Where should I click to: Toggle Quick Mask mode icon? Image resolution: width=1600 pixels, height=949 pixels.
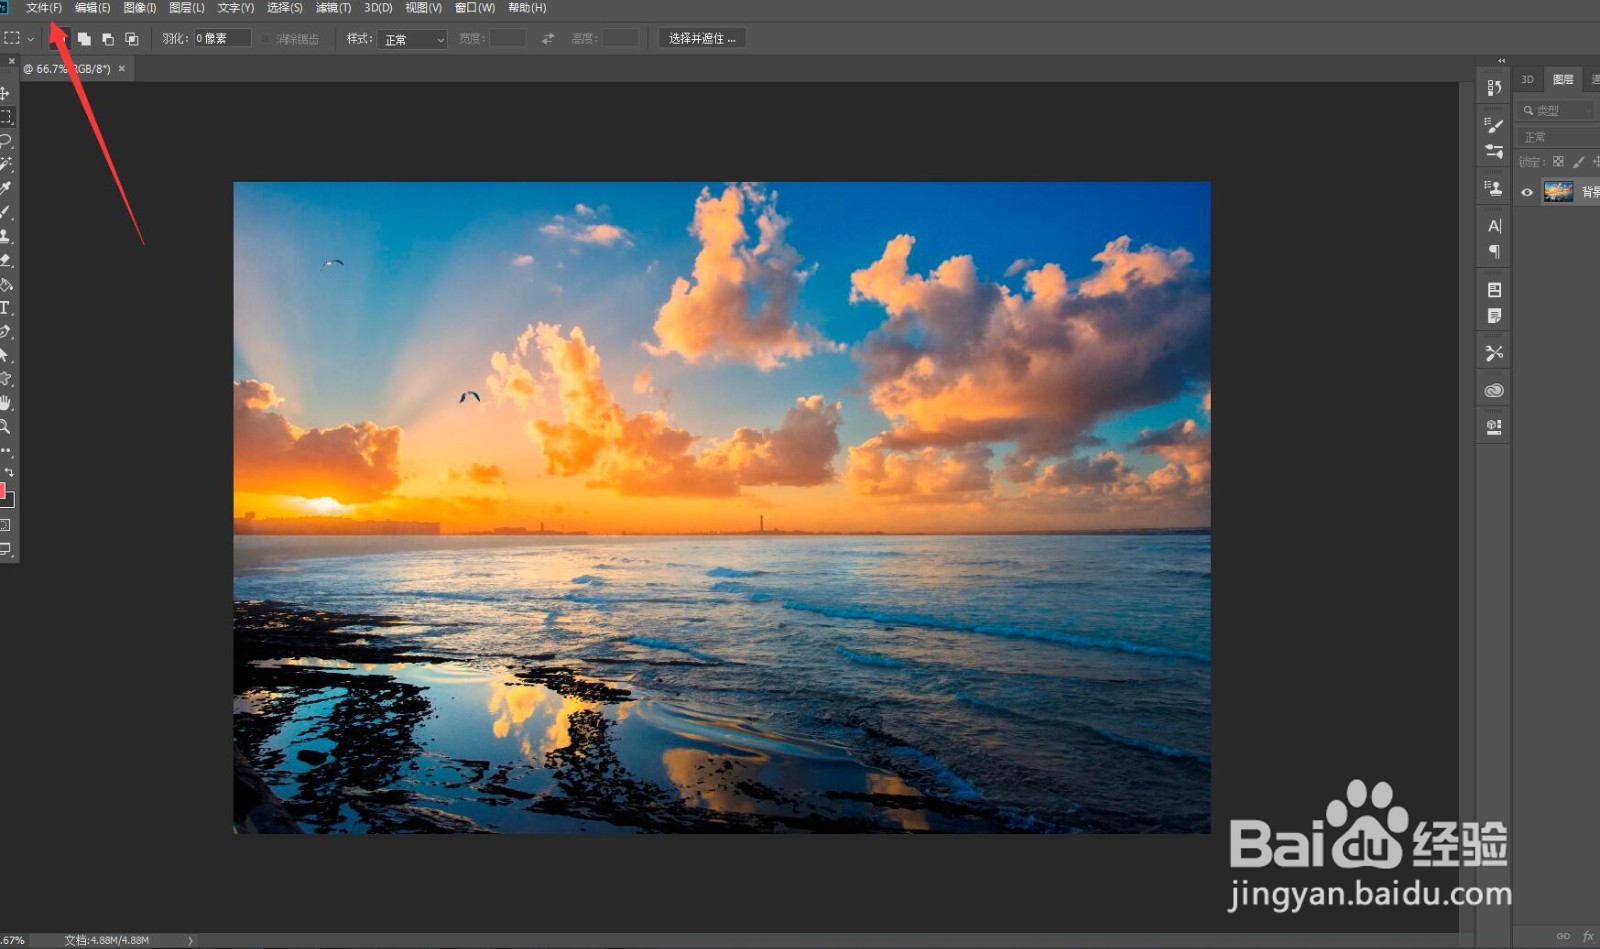point(6,525)
